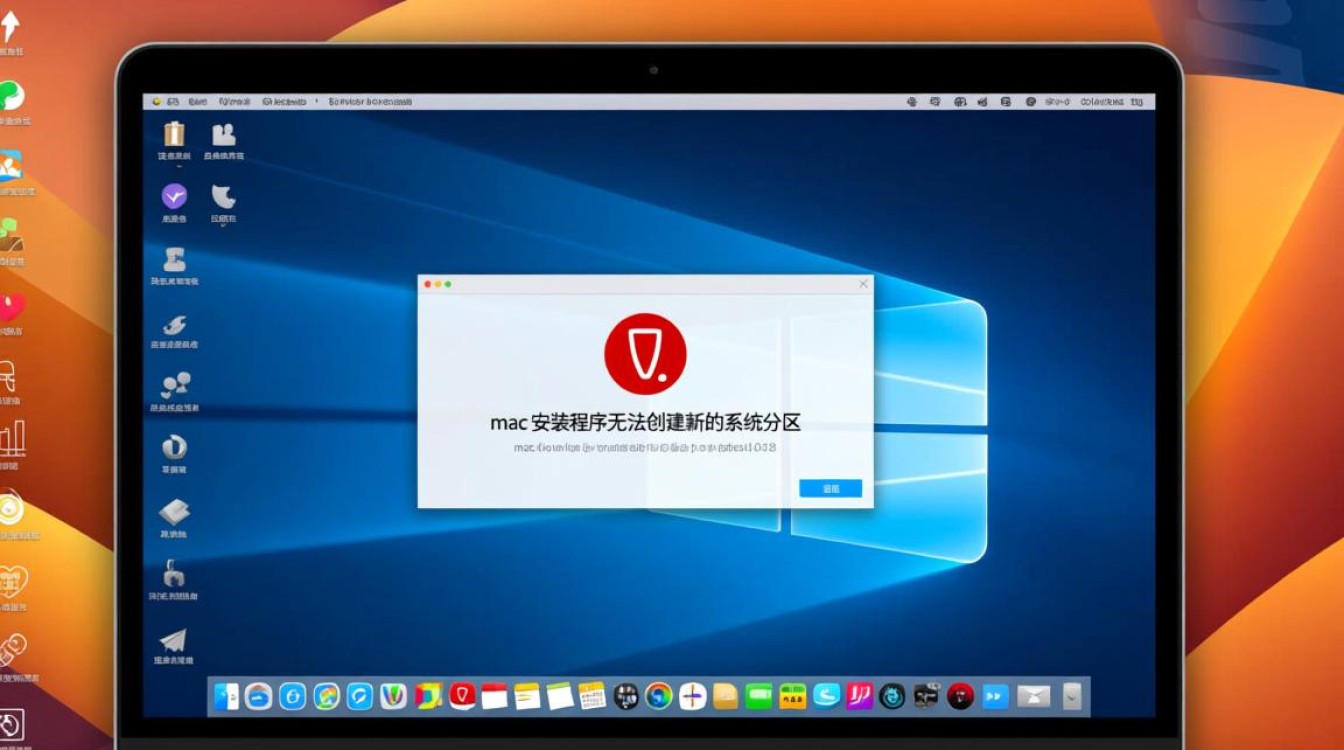The image size is (1344, 750).
Task: Open the tan folder icon in dock
Action: [726, 697]
